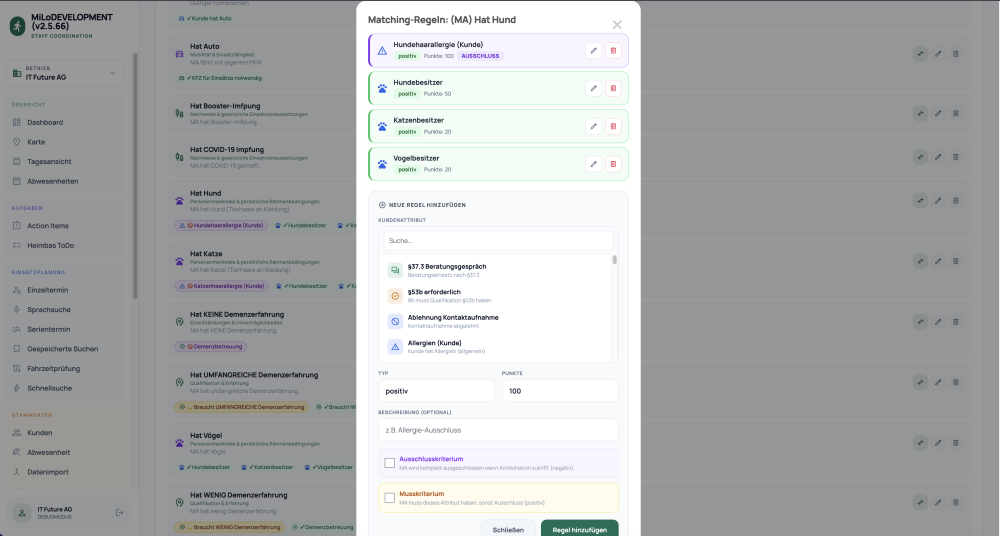Edit the Hat WENIG Demenzerfahrung row
1000x536 pixels.
[938, 502]
